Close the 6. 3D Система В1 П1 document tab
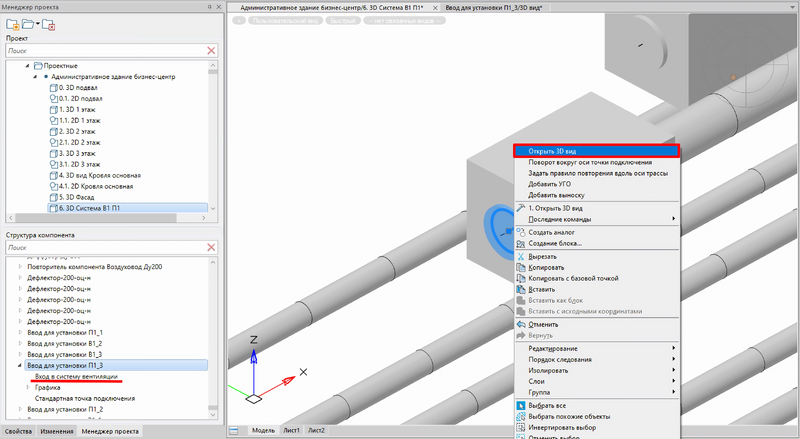 click(x=435, y=8)
